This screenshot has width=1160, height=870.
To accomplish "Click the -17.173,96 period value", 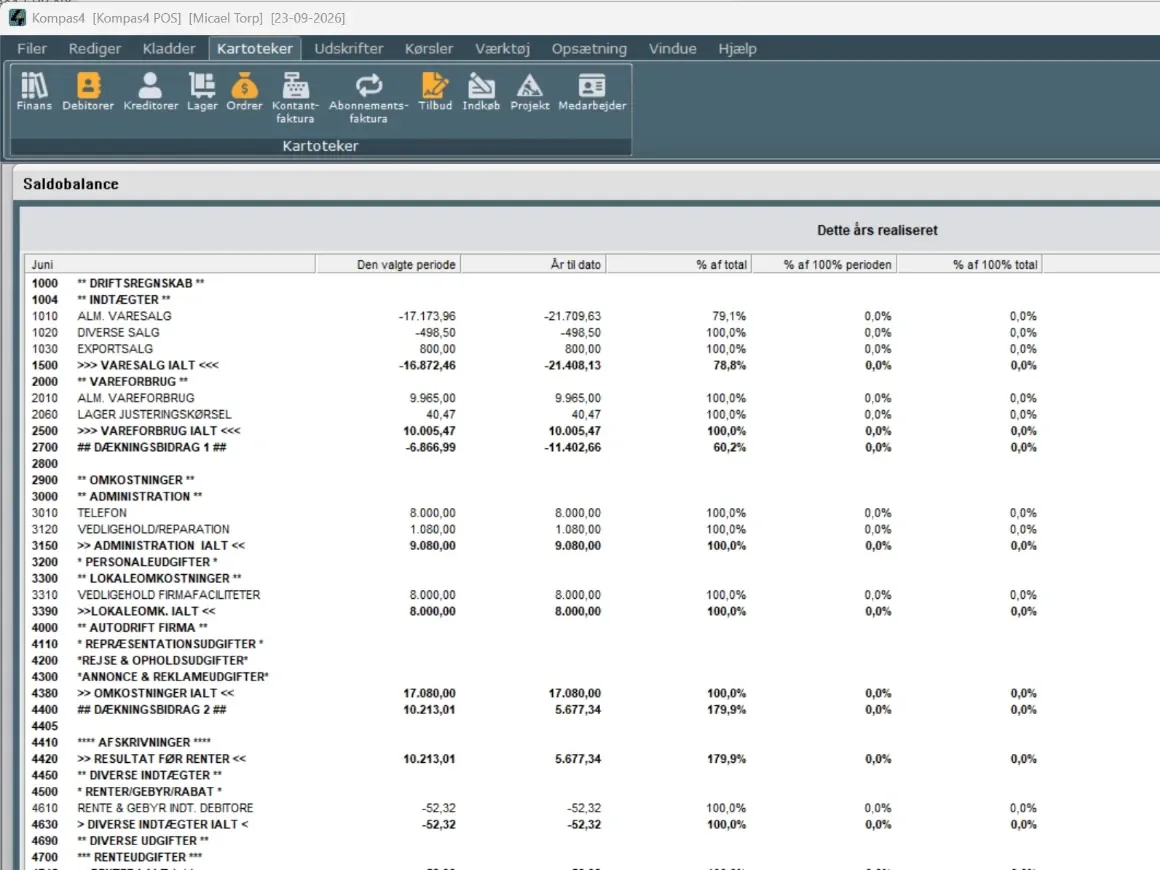I will coord(427,316).
